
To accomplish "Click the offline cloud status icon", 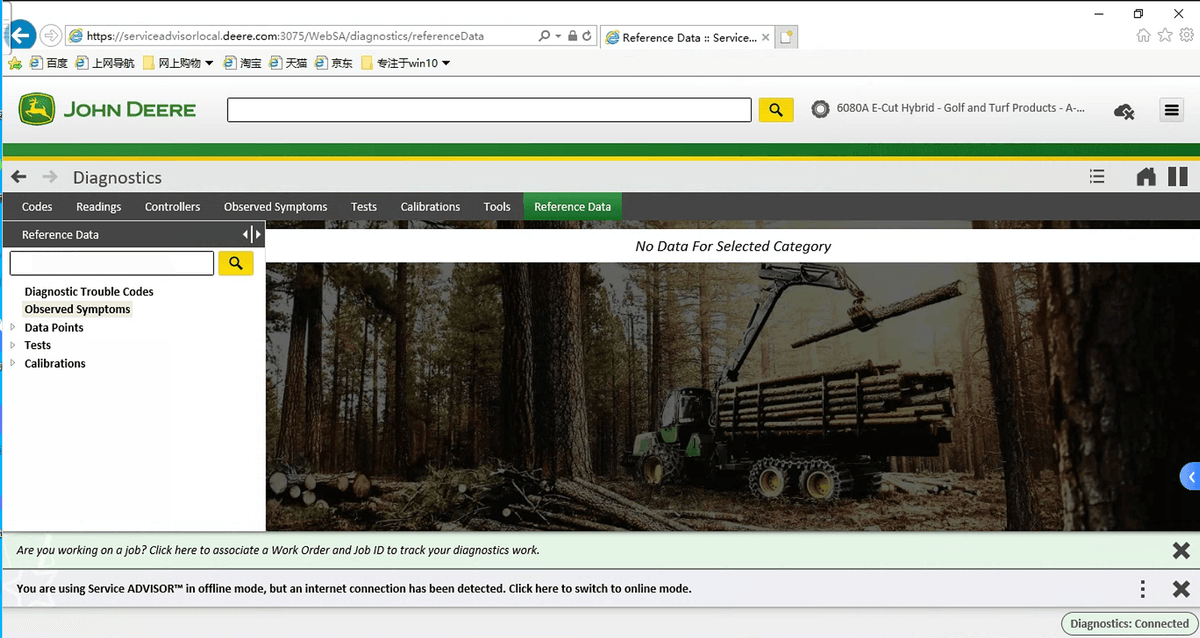I will tap(1124, 111).
